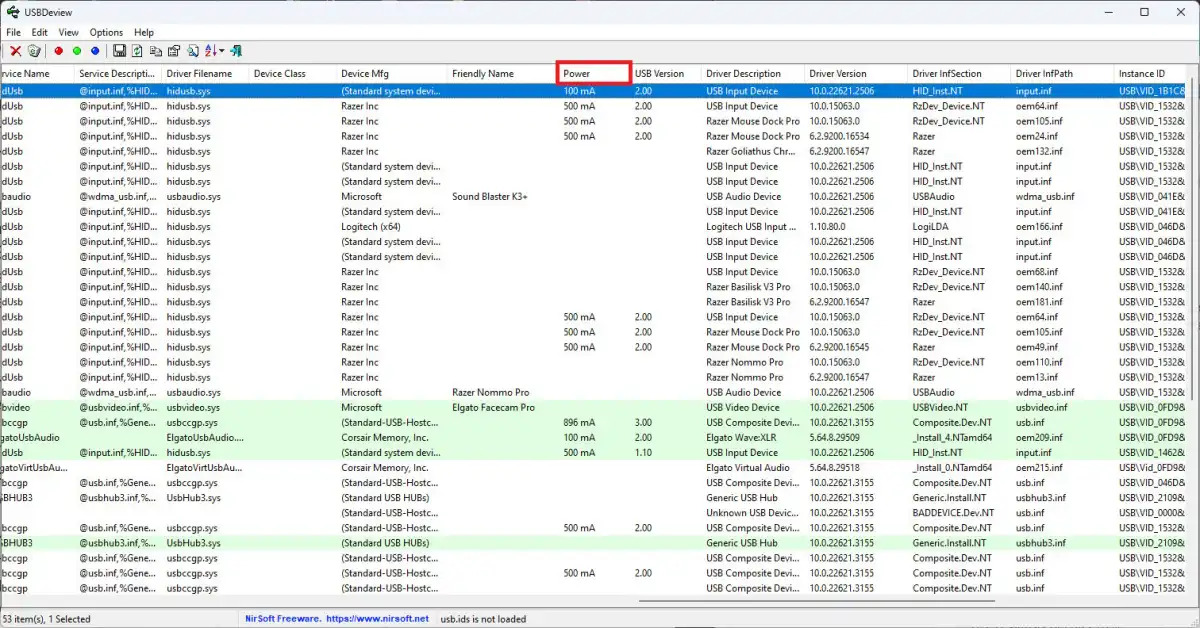Sort by the USB Version column header
The image size is (1200, 628).
click(x=660, y=73)
